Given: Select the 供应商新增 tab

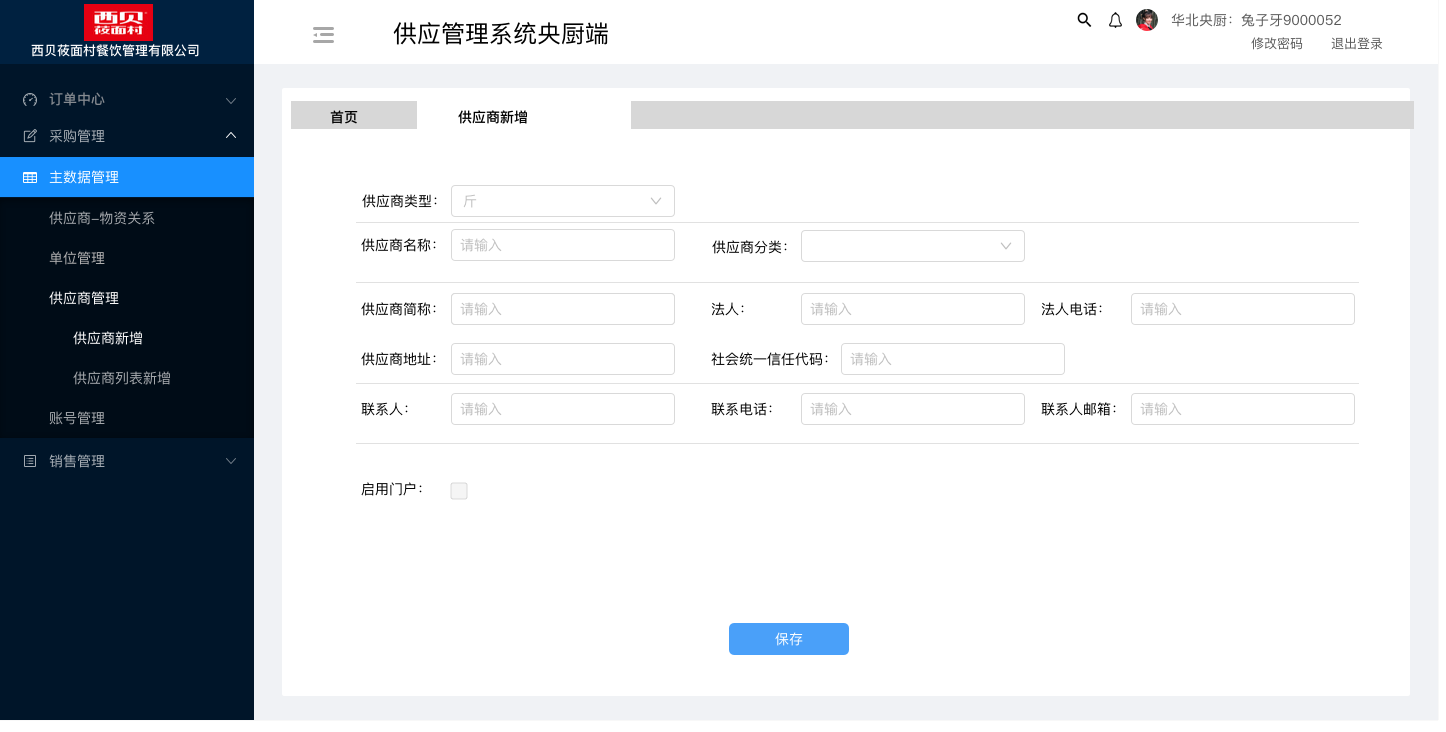Looking at the screenshot, I should (493, 117).
